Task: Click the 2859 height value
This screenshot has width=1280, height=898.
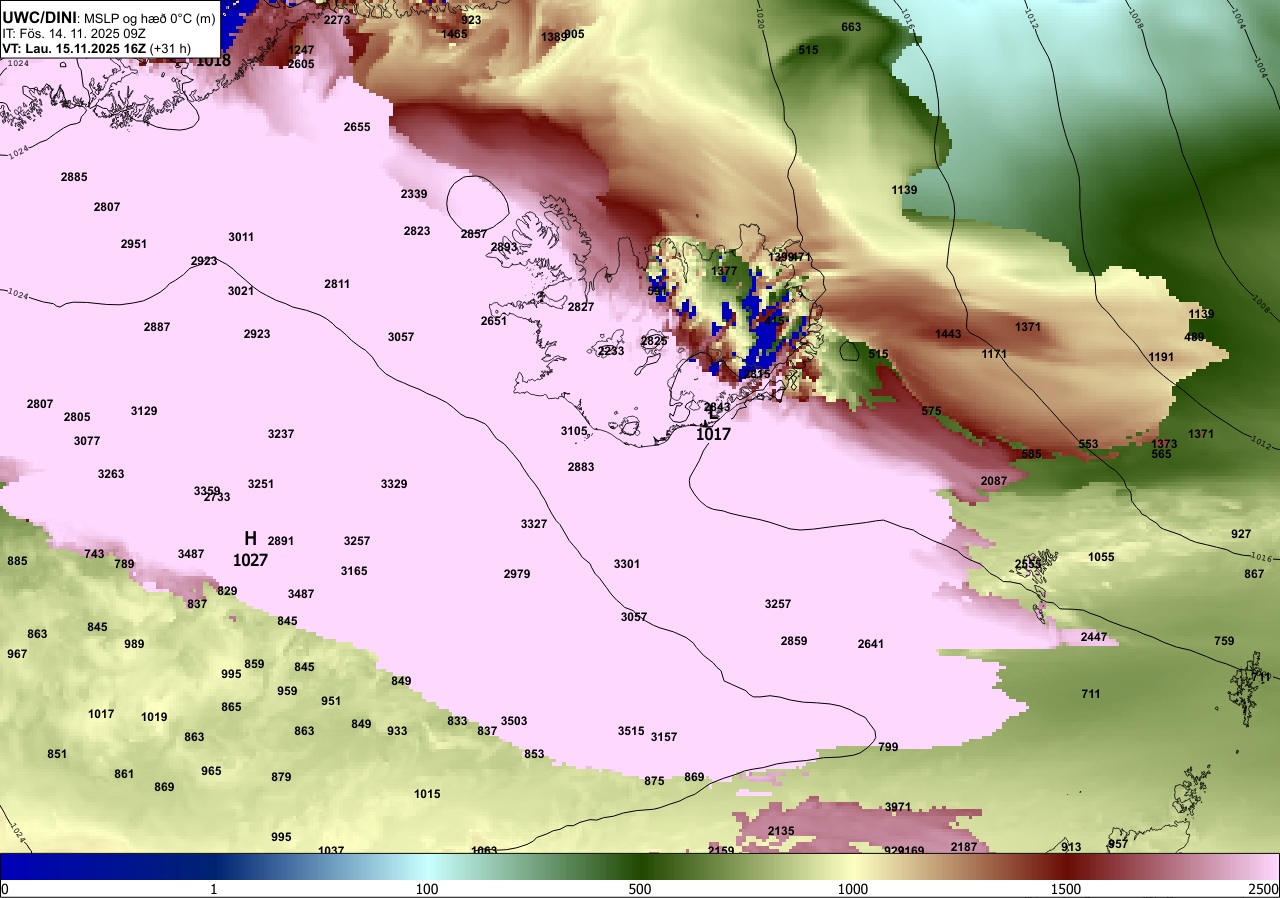Action: point(794,641)
